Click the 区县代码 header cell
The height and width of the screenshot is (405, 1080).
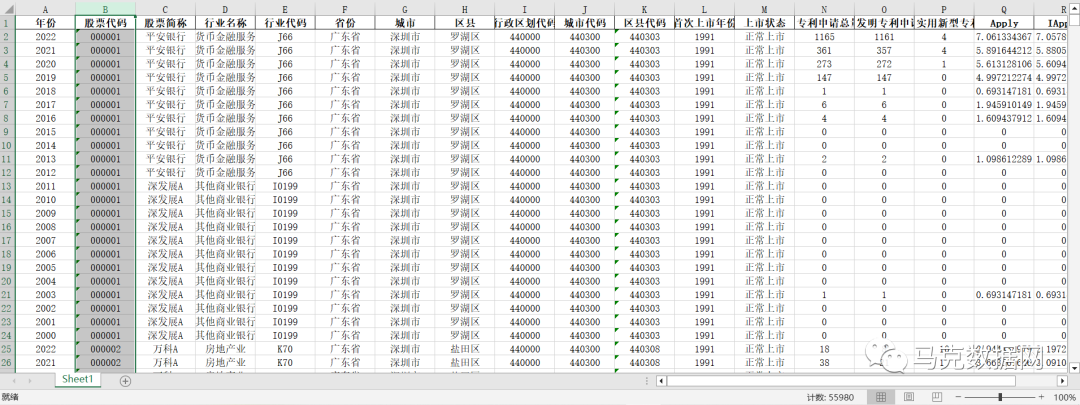(644, 22)
